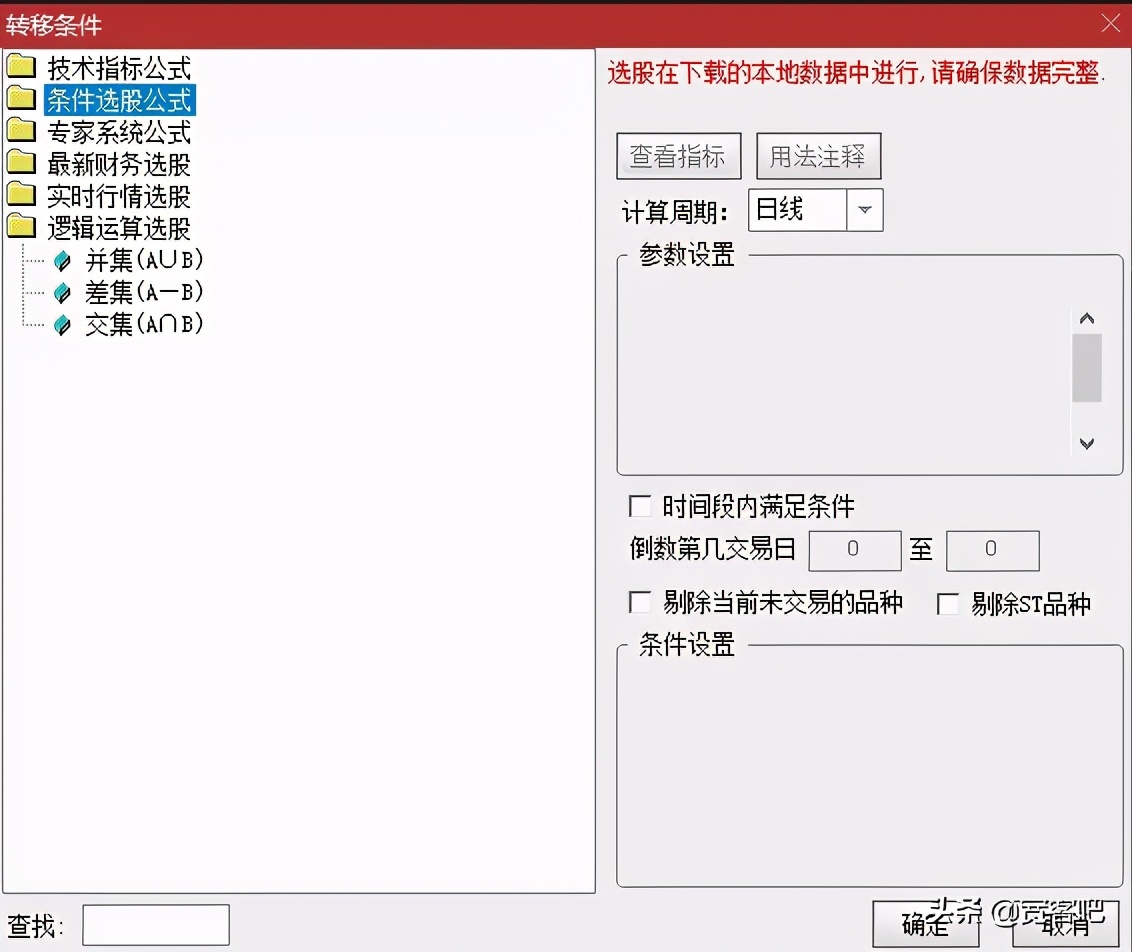Open the 最新财务选股 folder icon
The image size is (1132, 952).
tap(22, 163)
